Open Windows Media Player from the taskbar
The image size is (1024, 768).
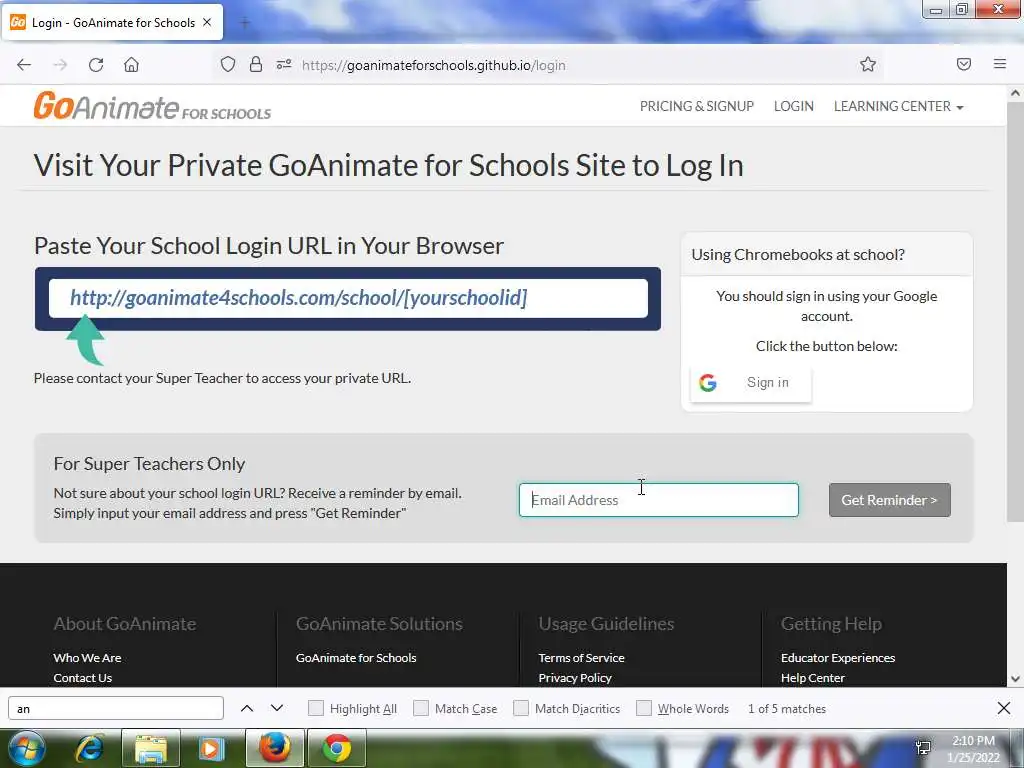211,749
